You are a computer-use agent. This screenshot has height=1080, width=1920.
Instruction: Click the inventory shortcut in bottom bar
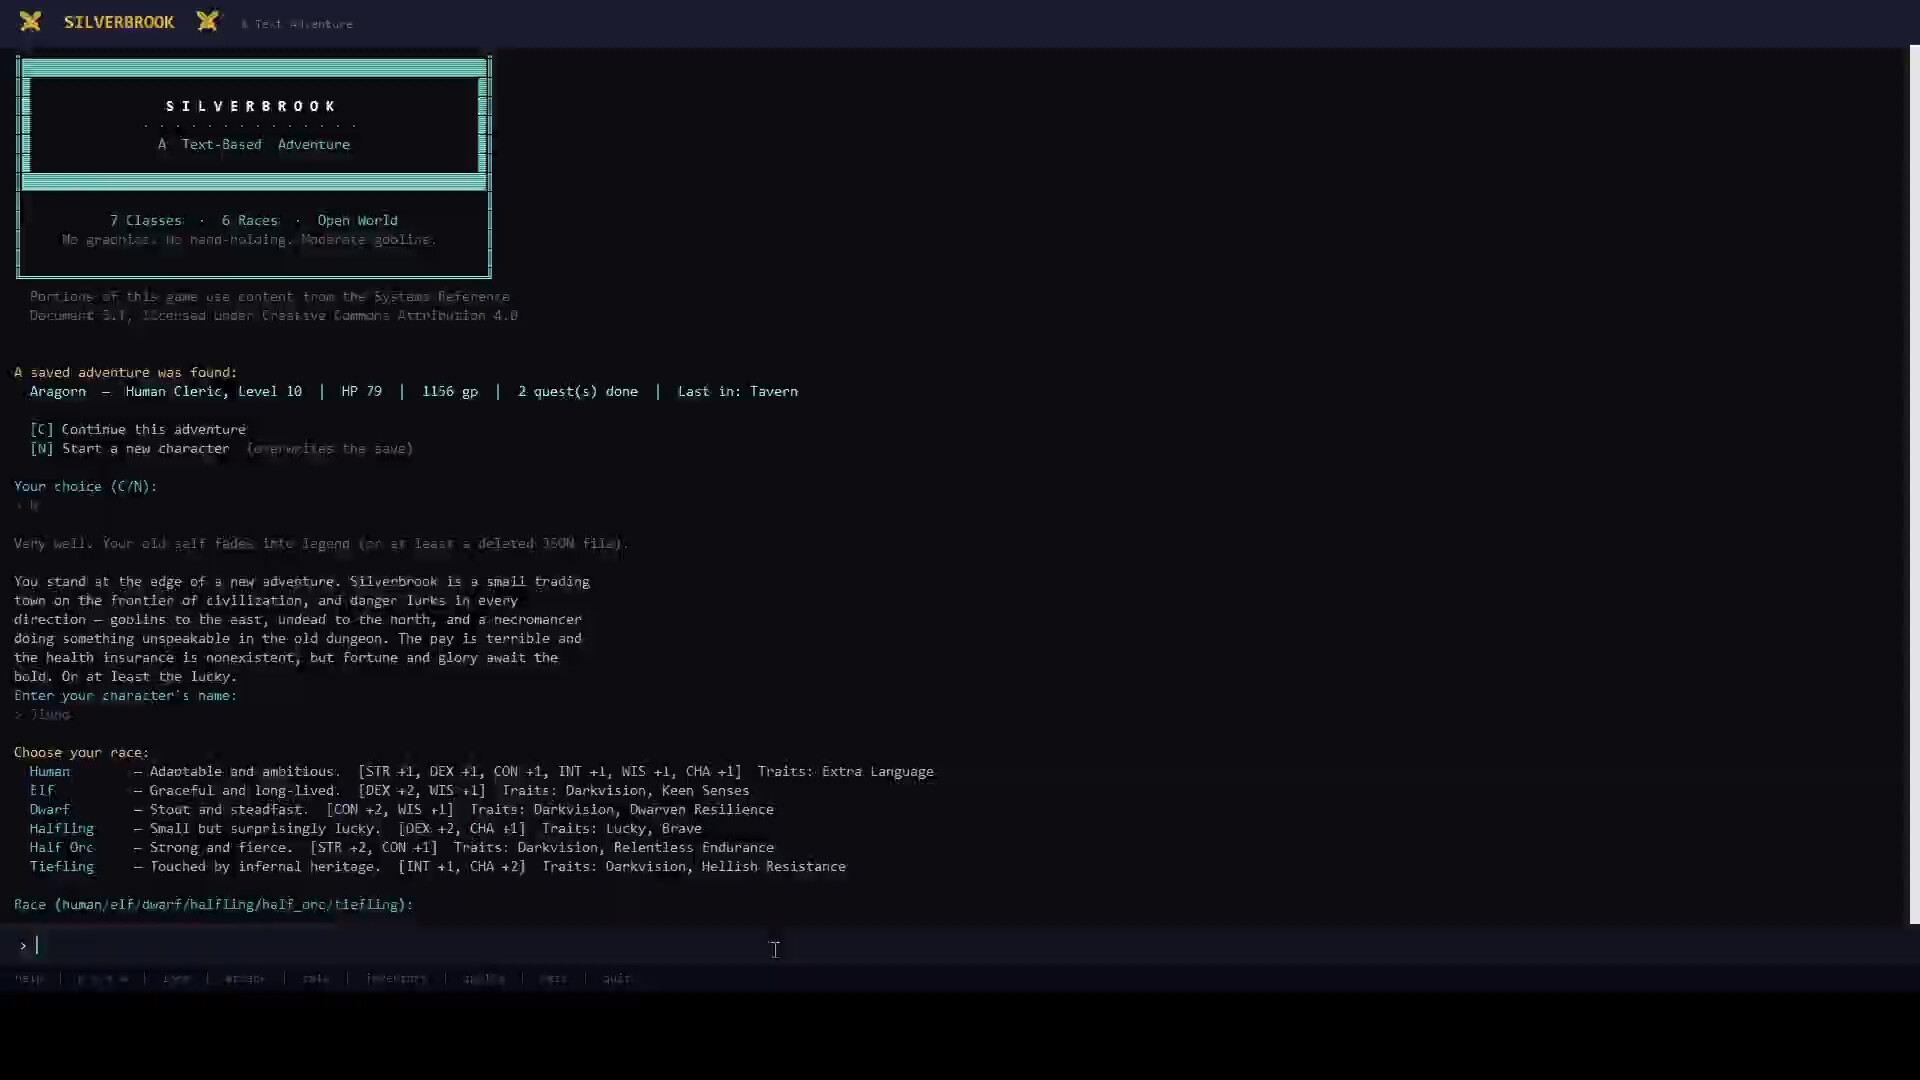click(x=396, y=978)
